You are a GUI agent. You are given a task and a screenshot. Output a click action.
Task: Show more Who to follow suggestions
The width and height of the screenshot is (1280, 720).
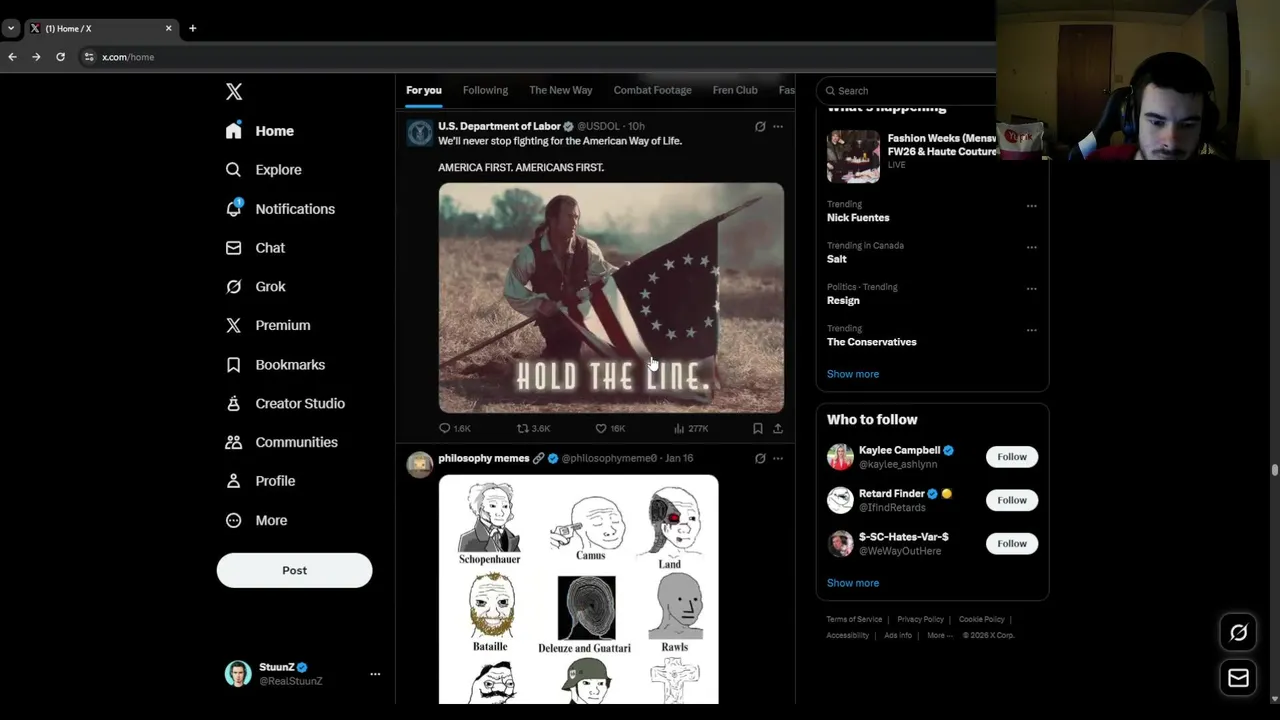(x=853, y=583)
